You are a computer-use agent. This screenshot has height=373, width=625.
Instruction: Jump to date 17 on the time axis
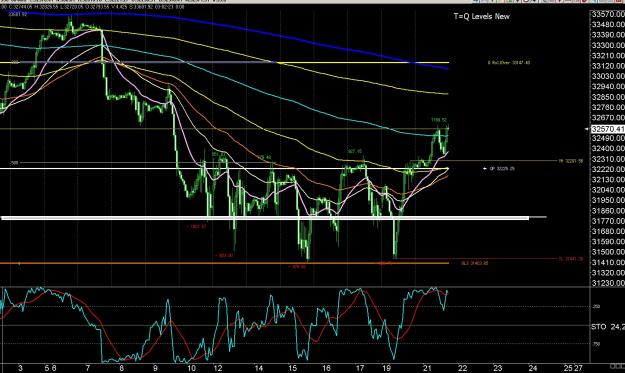tap(360, 368)
